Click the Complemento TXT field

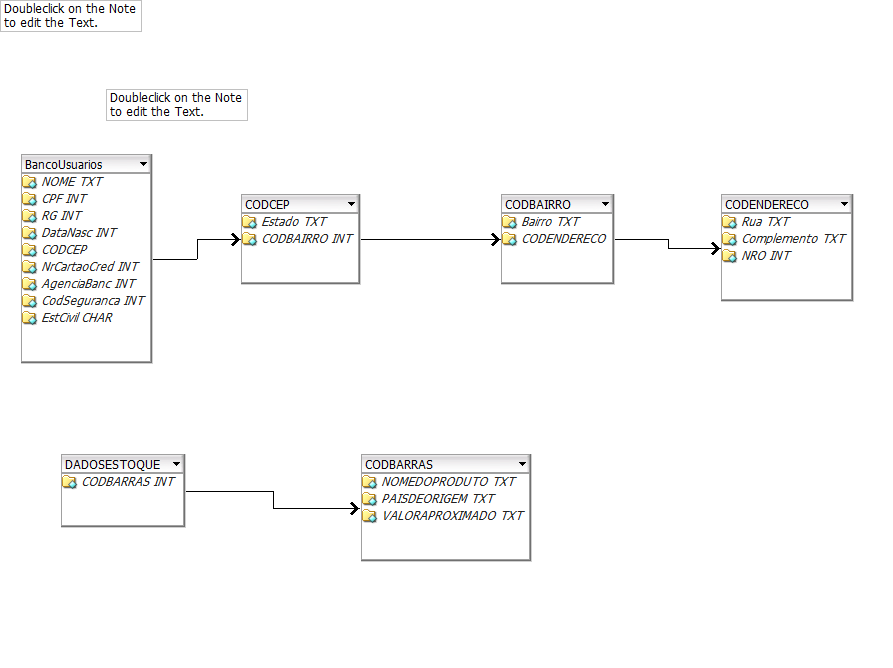pyautogui.click(x=793, y=239)
